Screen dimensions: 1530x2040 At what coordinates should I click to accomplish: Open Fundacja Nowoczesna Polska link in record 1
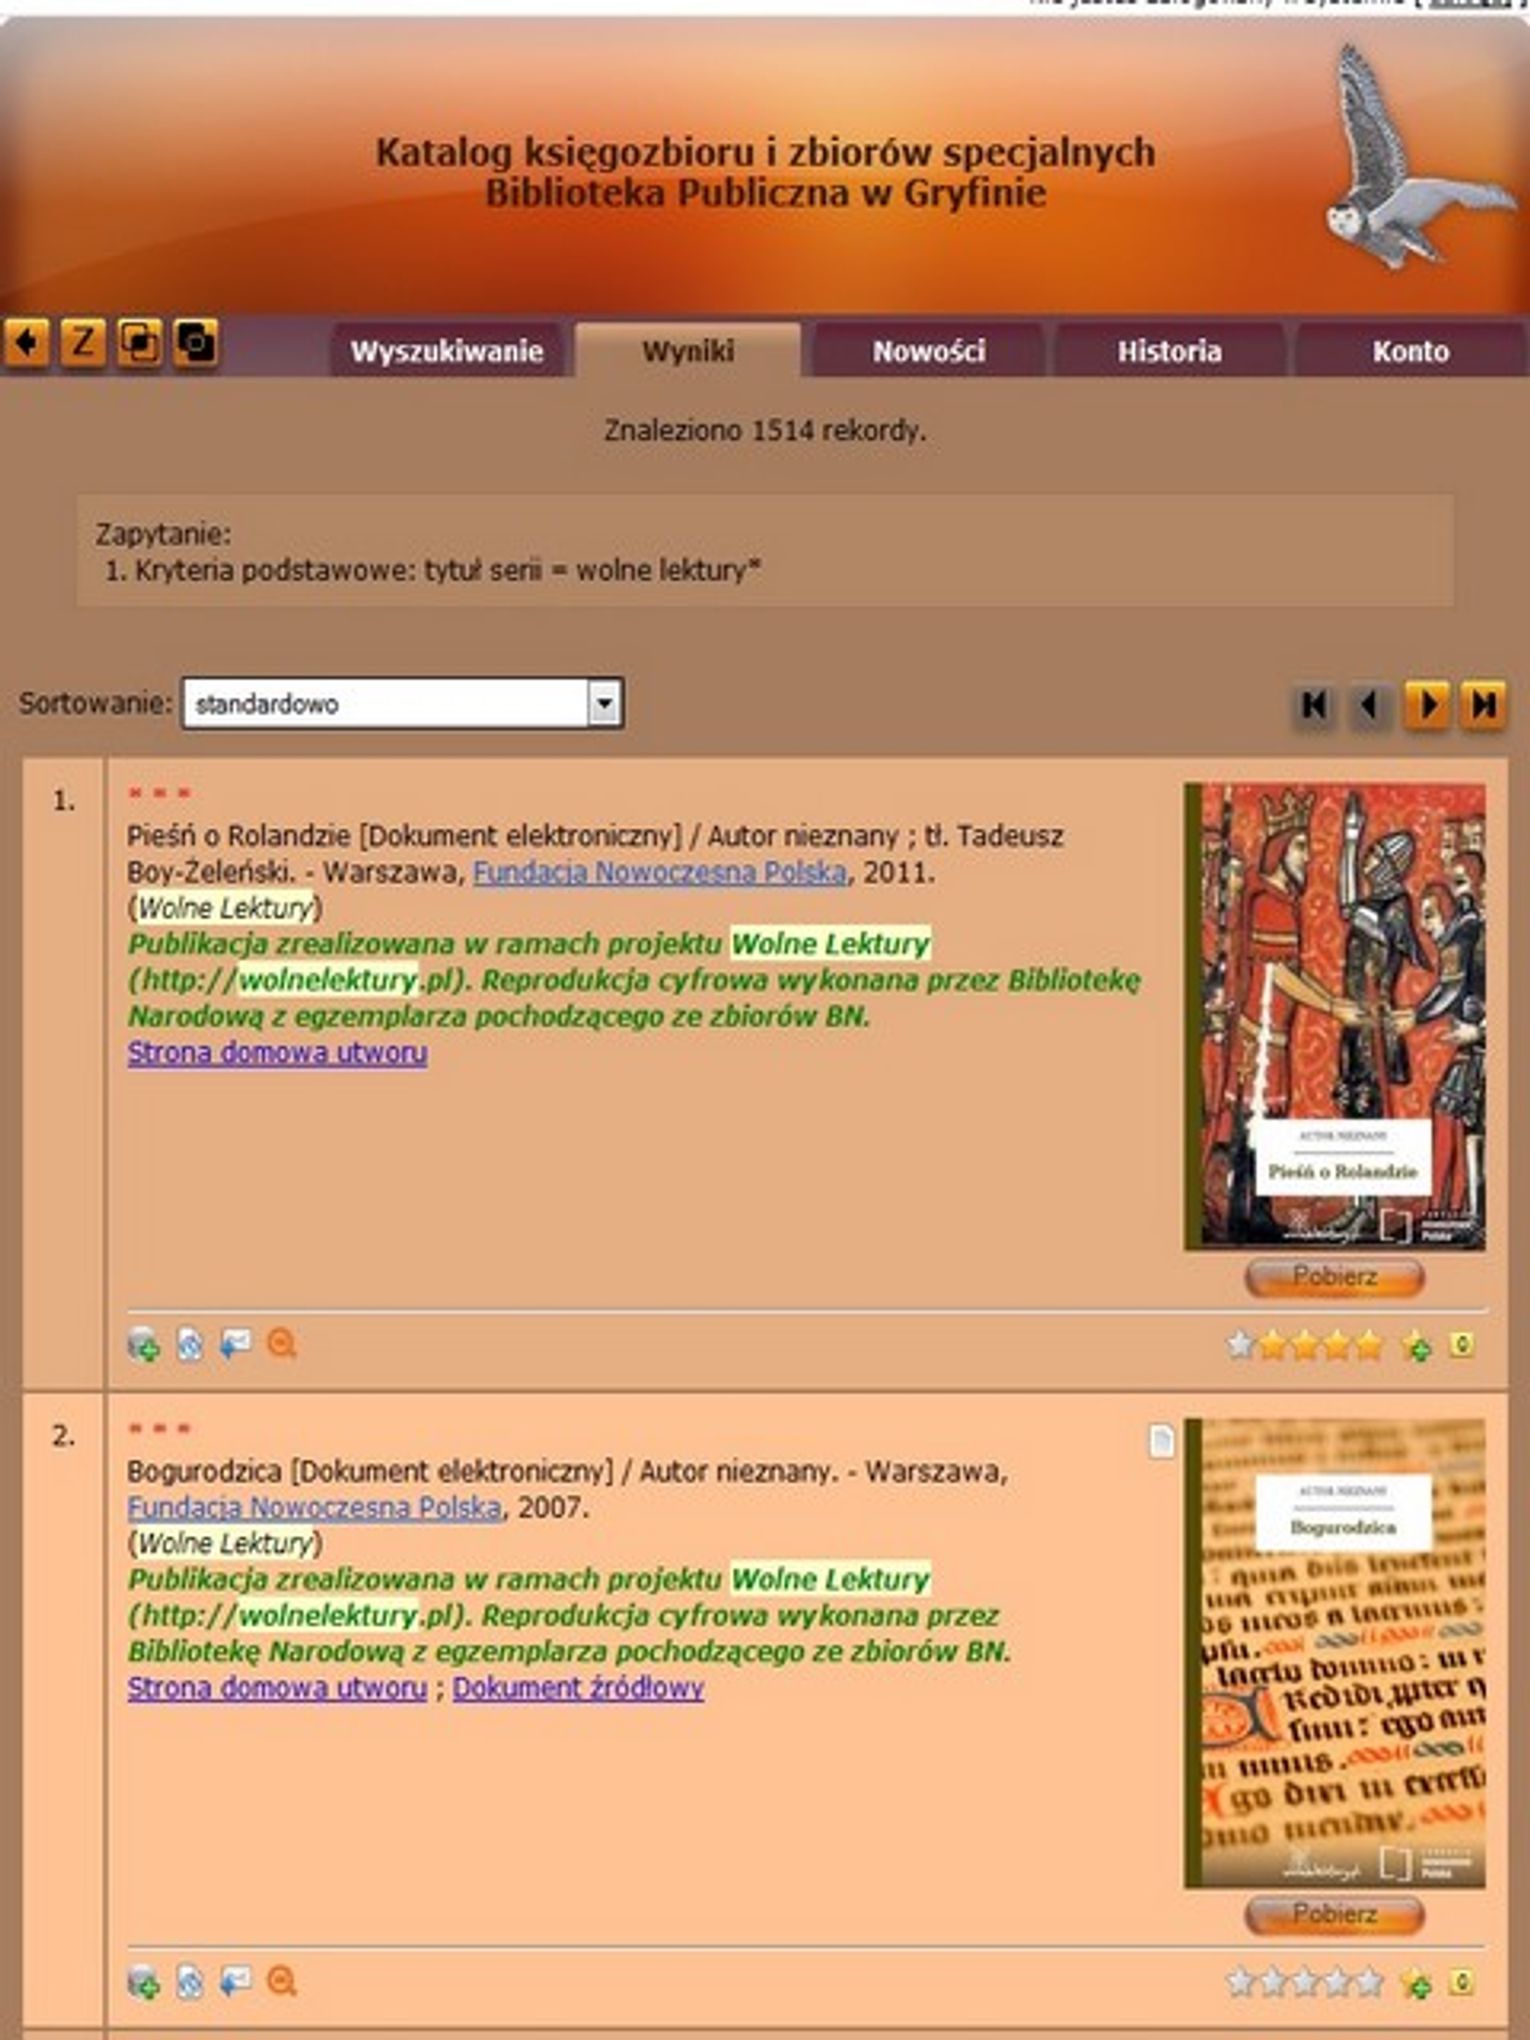coord(659,872)
